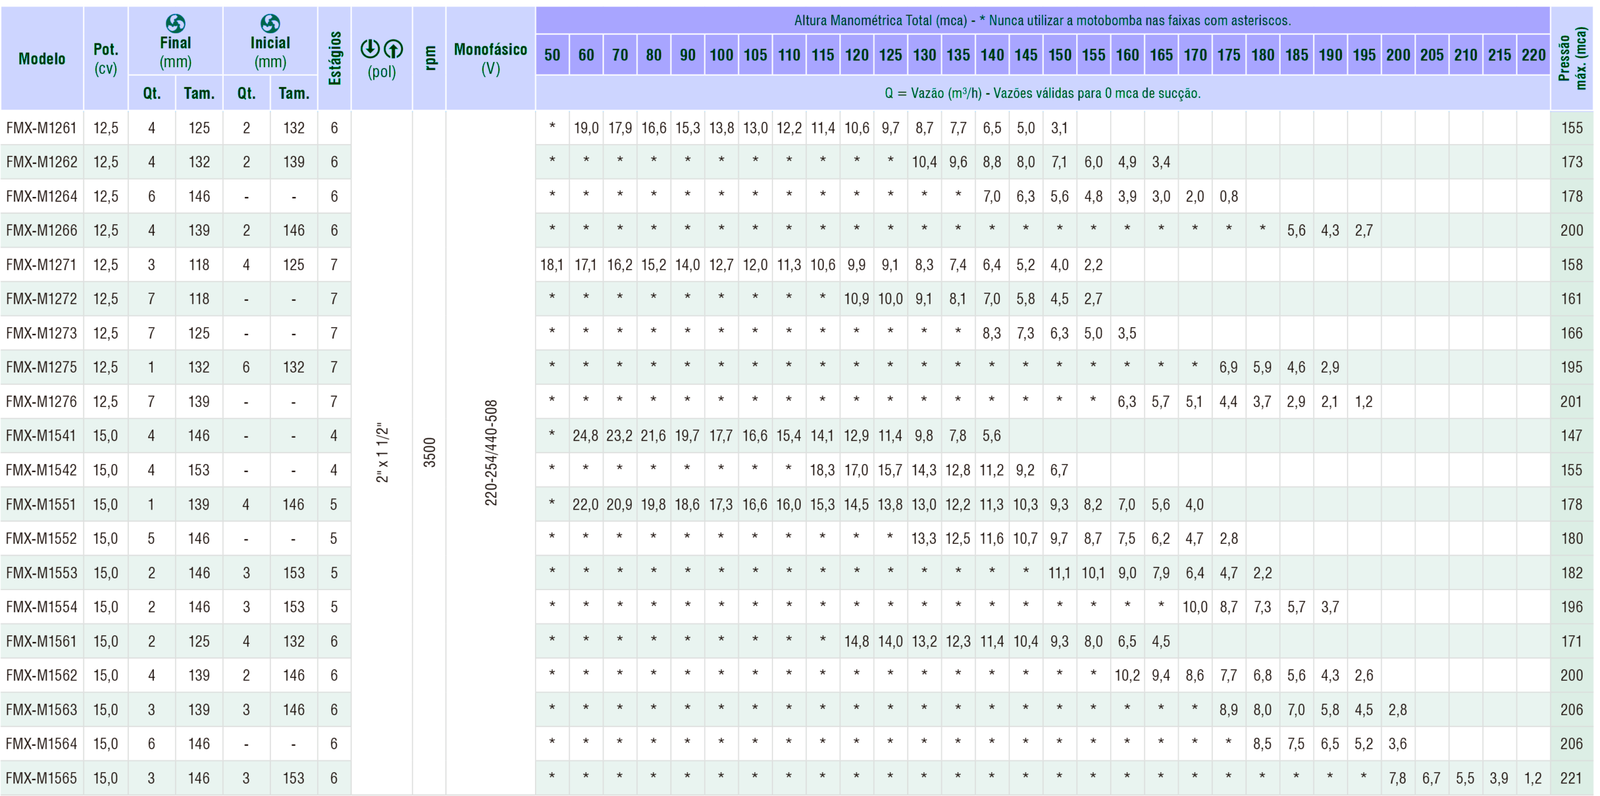Select the Monofásico (V) column header
Viewport: 1600px width, 796px height.
pos(490,58)
